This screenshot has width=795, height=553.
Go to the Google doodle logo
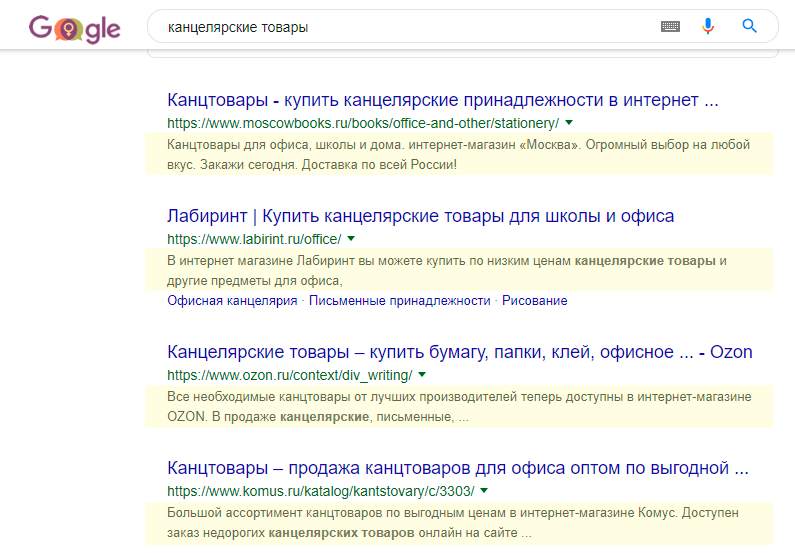coord(75,28)
